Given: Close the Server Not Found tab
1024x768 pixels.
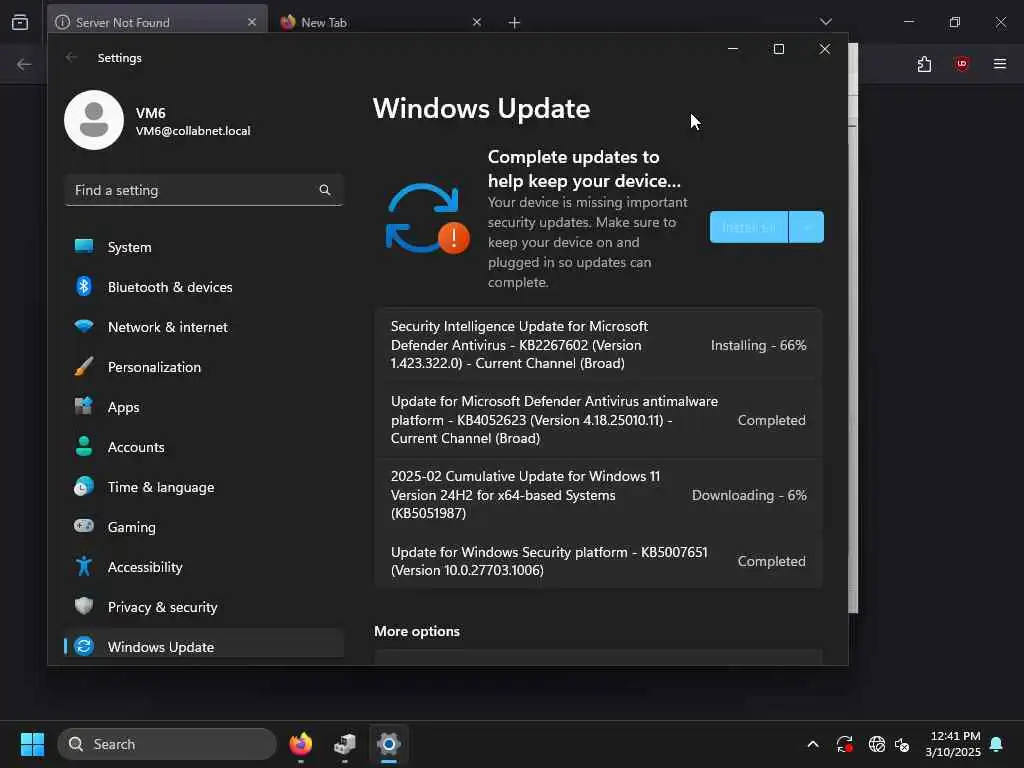Looking at the screenshot, I should (252, 22).
